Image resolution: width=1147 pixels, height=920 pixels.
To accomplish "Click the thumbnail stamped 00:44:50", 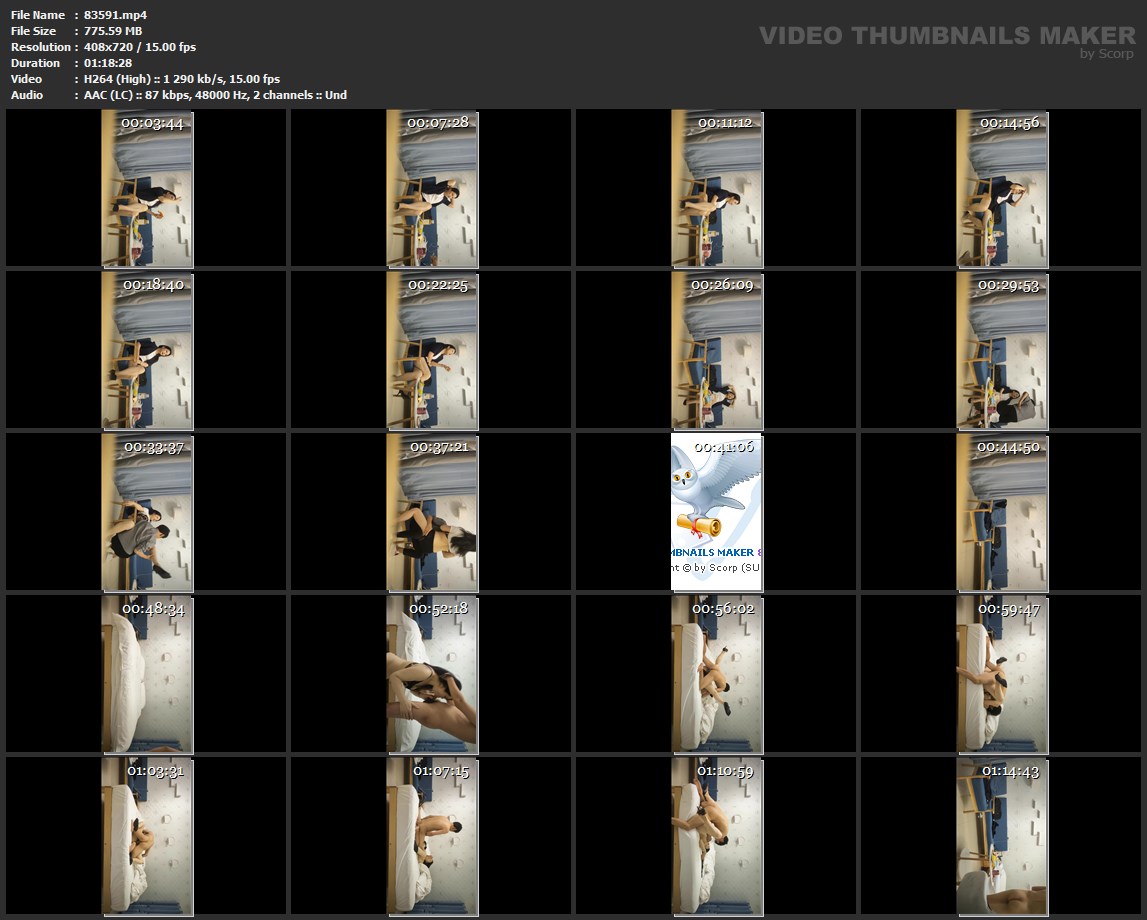I will pyautogui.click(x=1002, y=513).
